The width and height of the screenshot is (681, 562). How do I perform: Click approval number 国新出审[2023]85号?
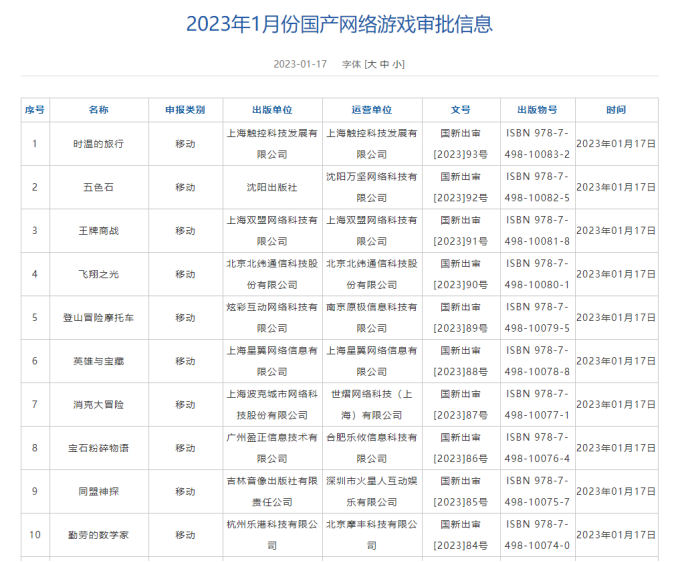[461, 491]
